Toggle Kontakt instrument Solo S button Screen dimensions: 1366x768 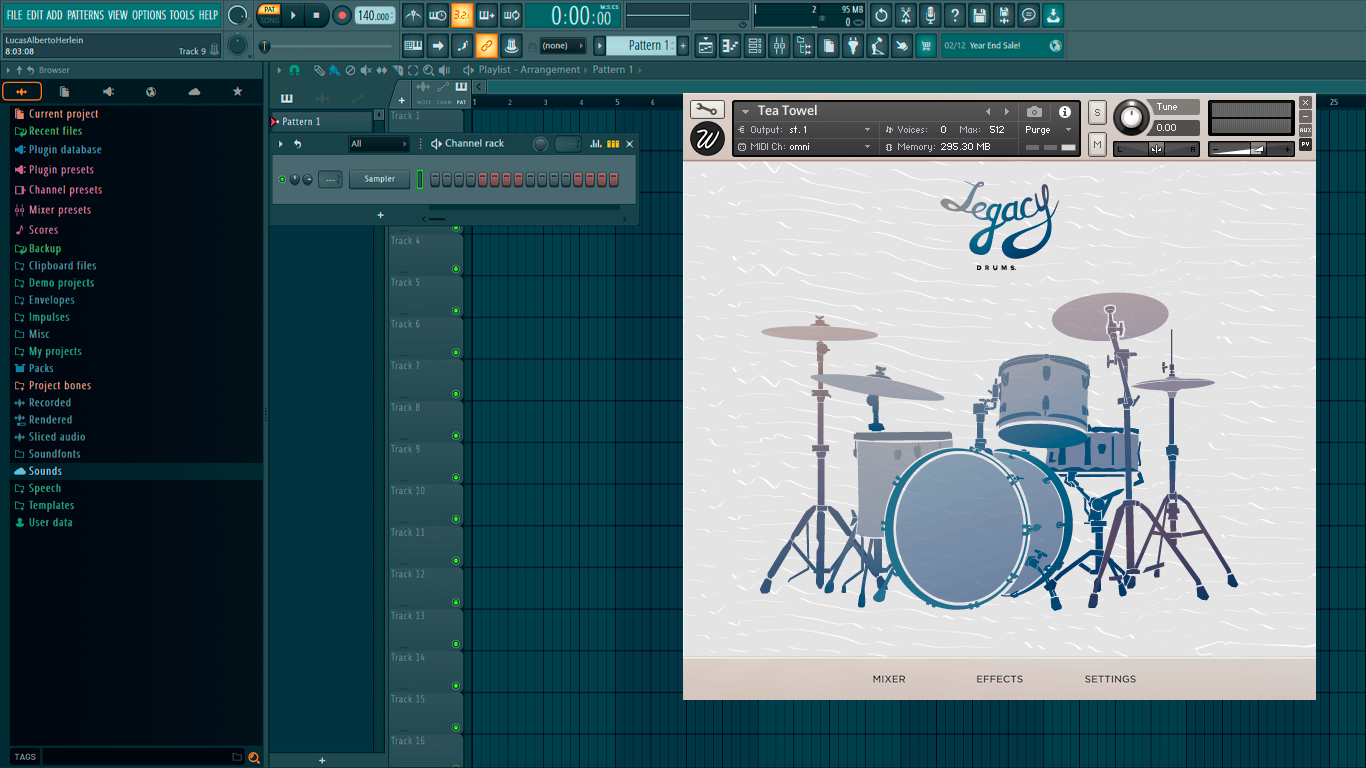(x=1097, y=112)
